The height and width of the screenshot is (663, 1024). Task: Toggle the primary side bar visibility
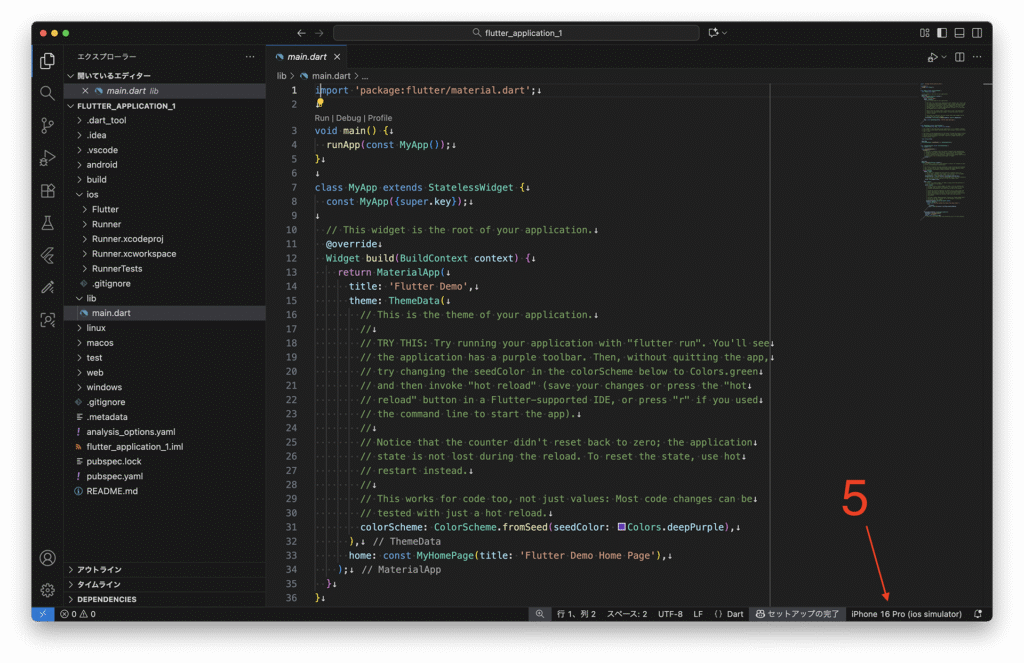pos(942,33)
